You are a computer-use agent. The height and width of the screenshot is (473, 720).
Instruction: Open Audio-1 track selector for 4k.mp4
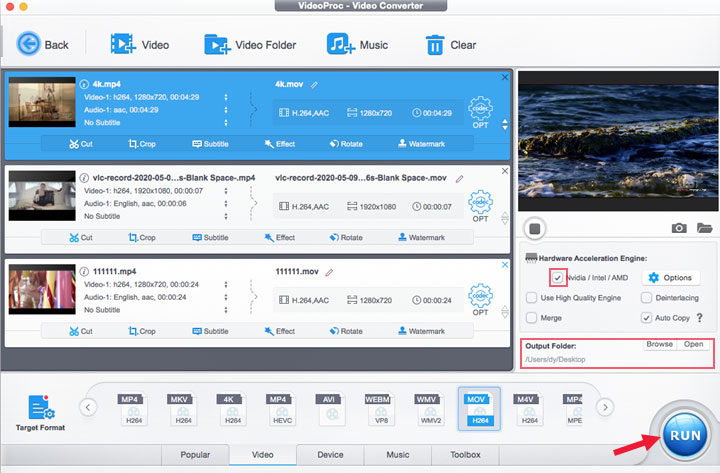[225, 110]
